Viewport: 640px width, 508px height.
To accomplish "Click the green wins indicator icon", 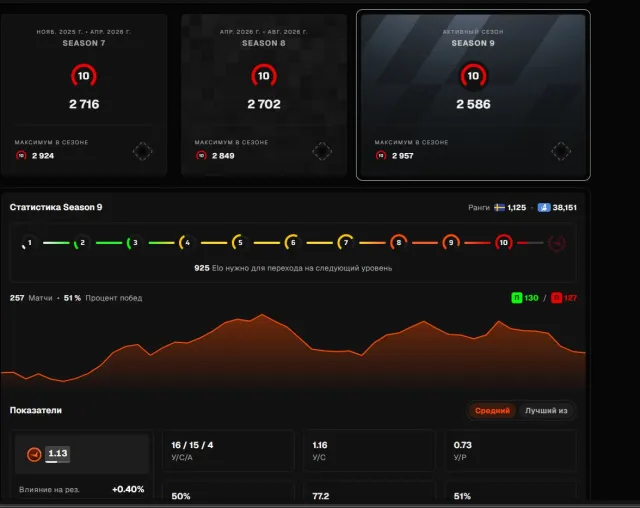I will click(x=517, y=298).
